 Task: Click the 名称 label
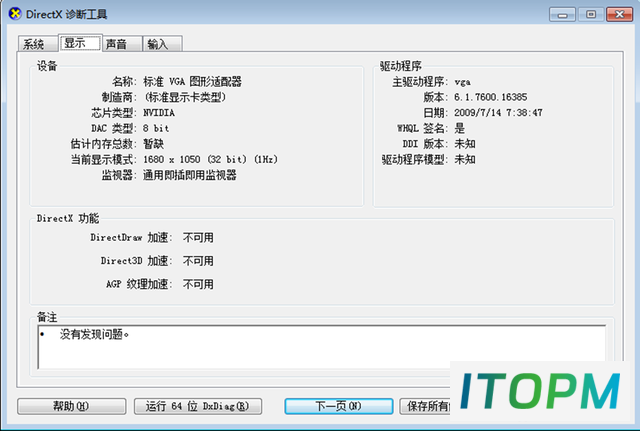[x=124, y=82]
